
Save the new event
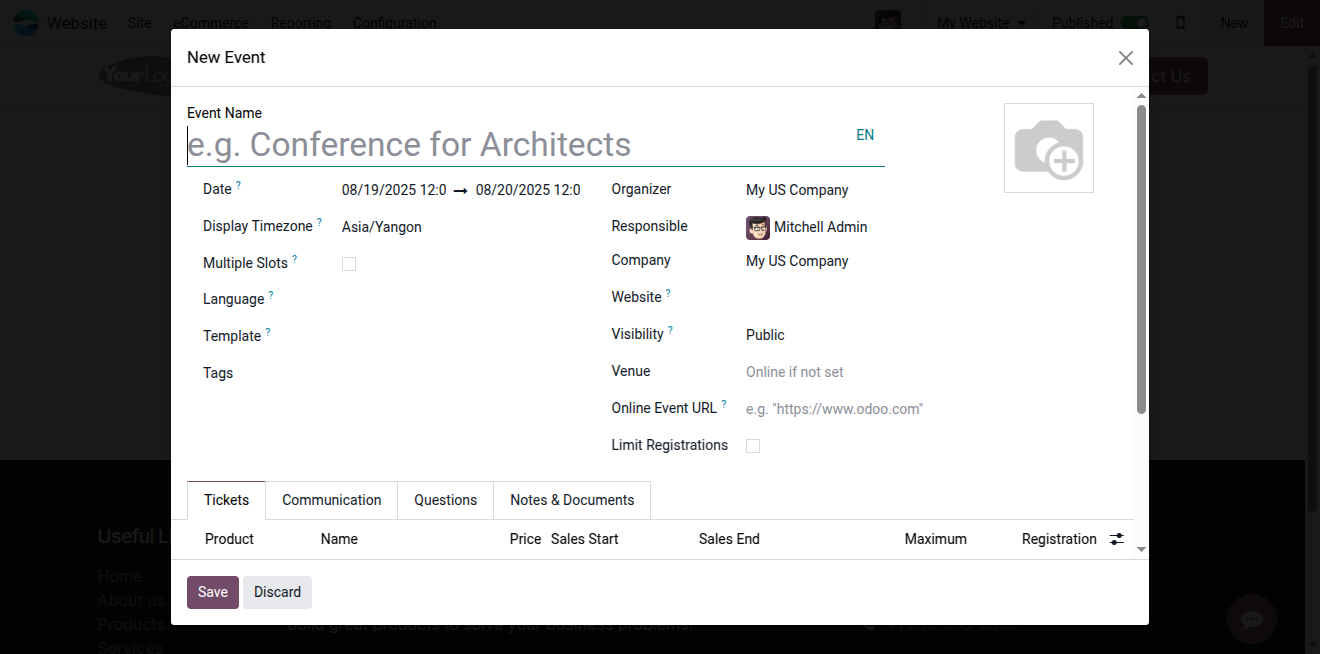click(x=212, y=592)
